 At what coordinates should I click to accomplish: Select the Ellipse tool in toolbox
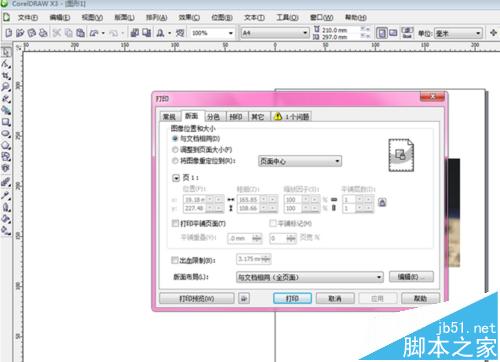6,134
